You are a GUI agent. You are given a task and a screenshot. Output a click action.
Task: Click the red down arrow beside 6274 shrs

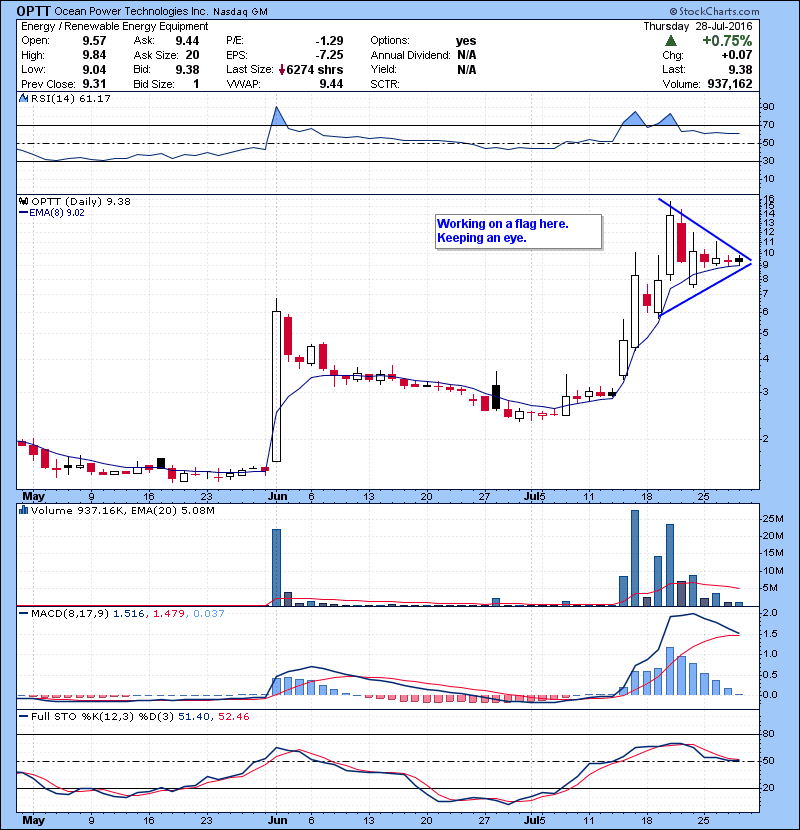coord(282,70)
